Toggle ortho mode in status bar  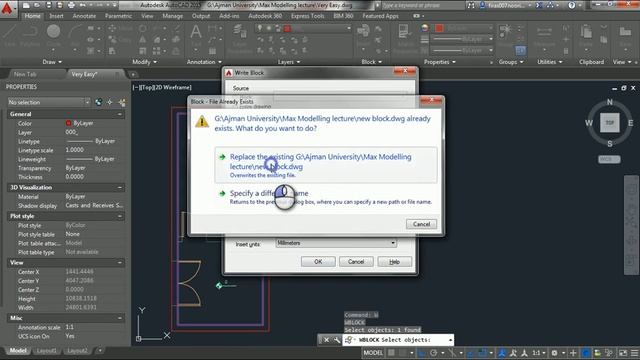422,353
